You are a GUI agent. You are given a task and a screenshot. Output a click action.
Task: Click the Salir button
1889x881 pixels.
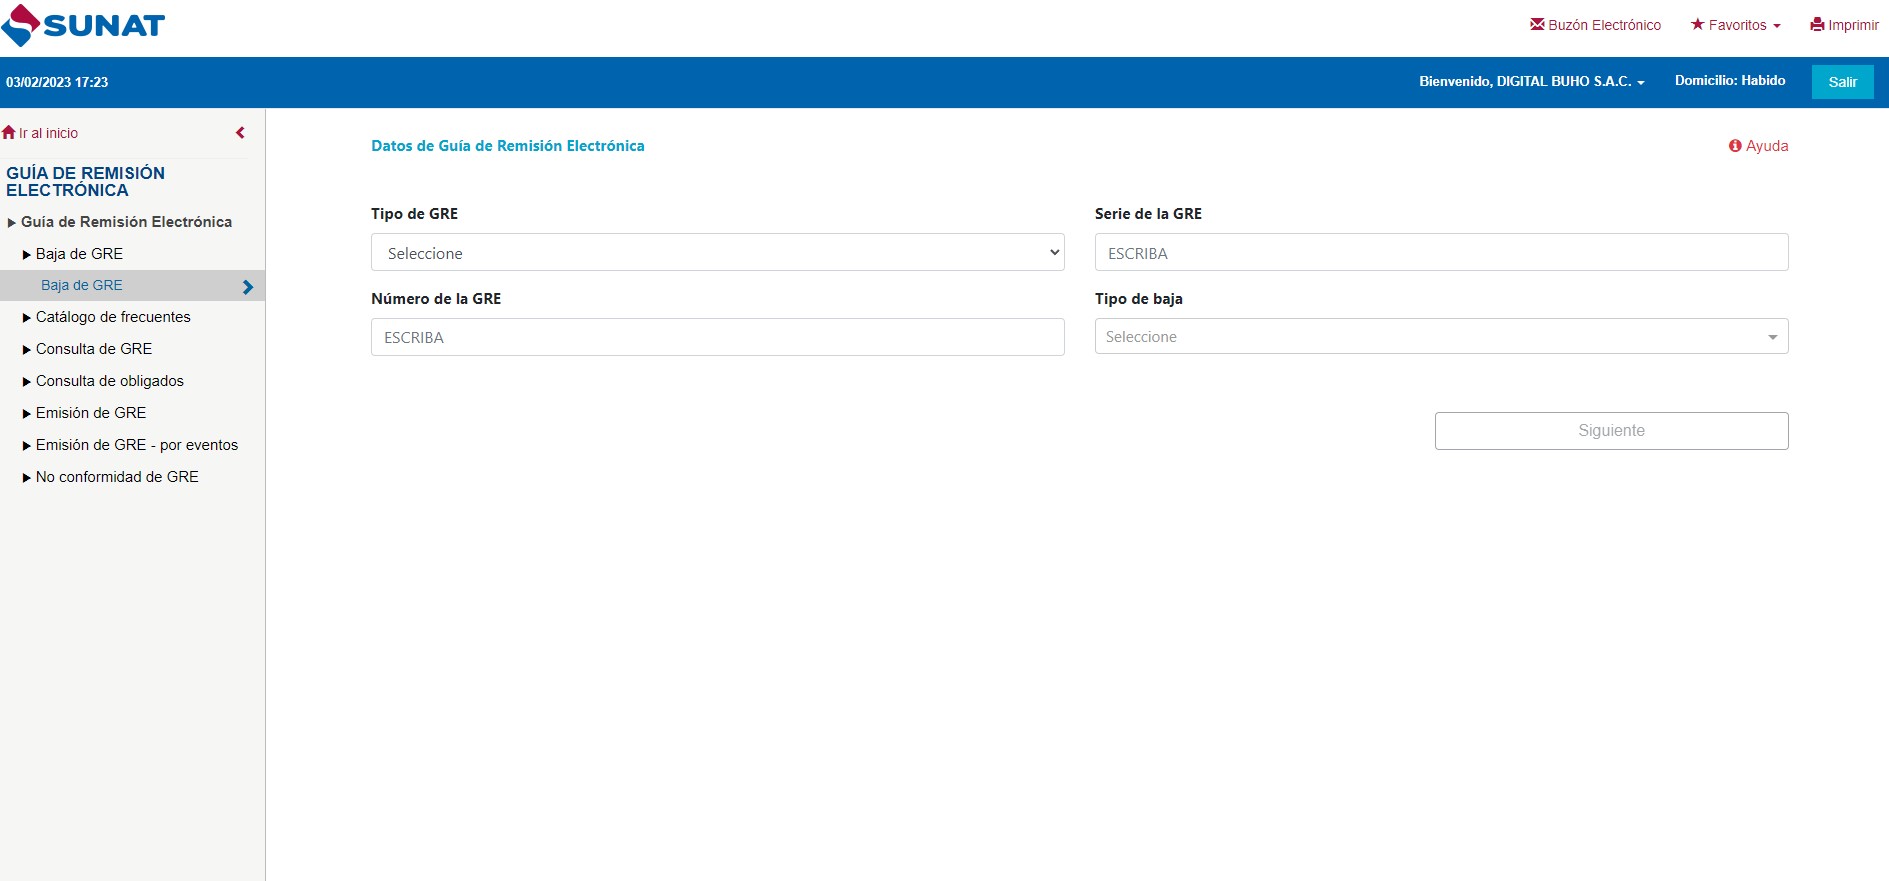pos(1842,82)
